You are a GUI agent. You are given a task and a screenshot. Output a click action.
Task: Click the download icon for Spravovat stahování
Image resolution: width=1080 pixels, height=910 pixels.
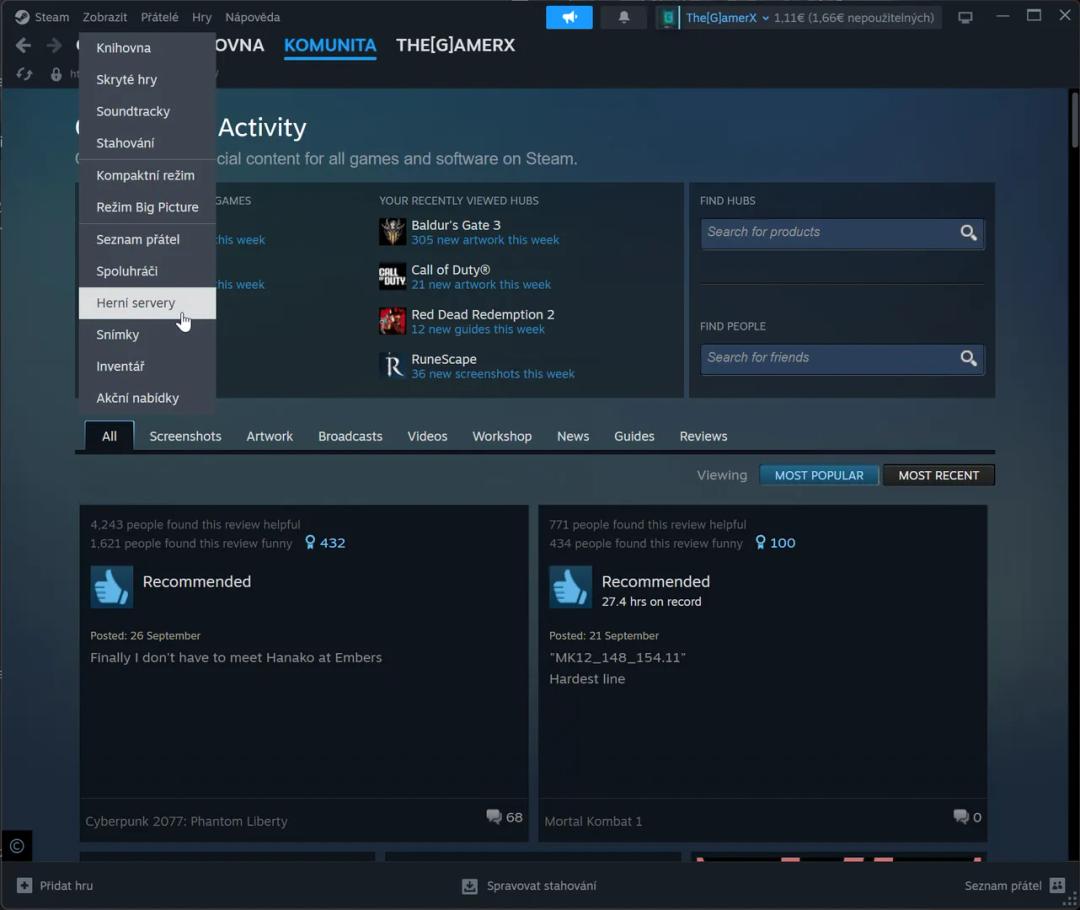coord(470,886)
